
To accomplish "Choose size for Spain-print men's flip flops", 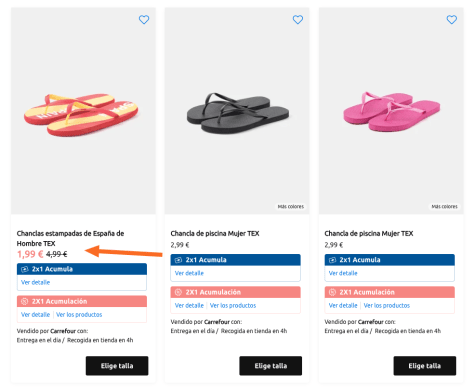I will point(117,366).
